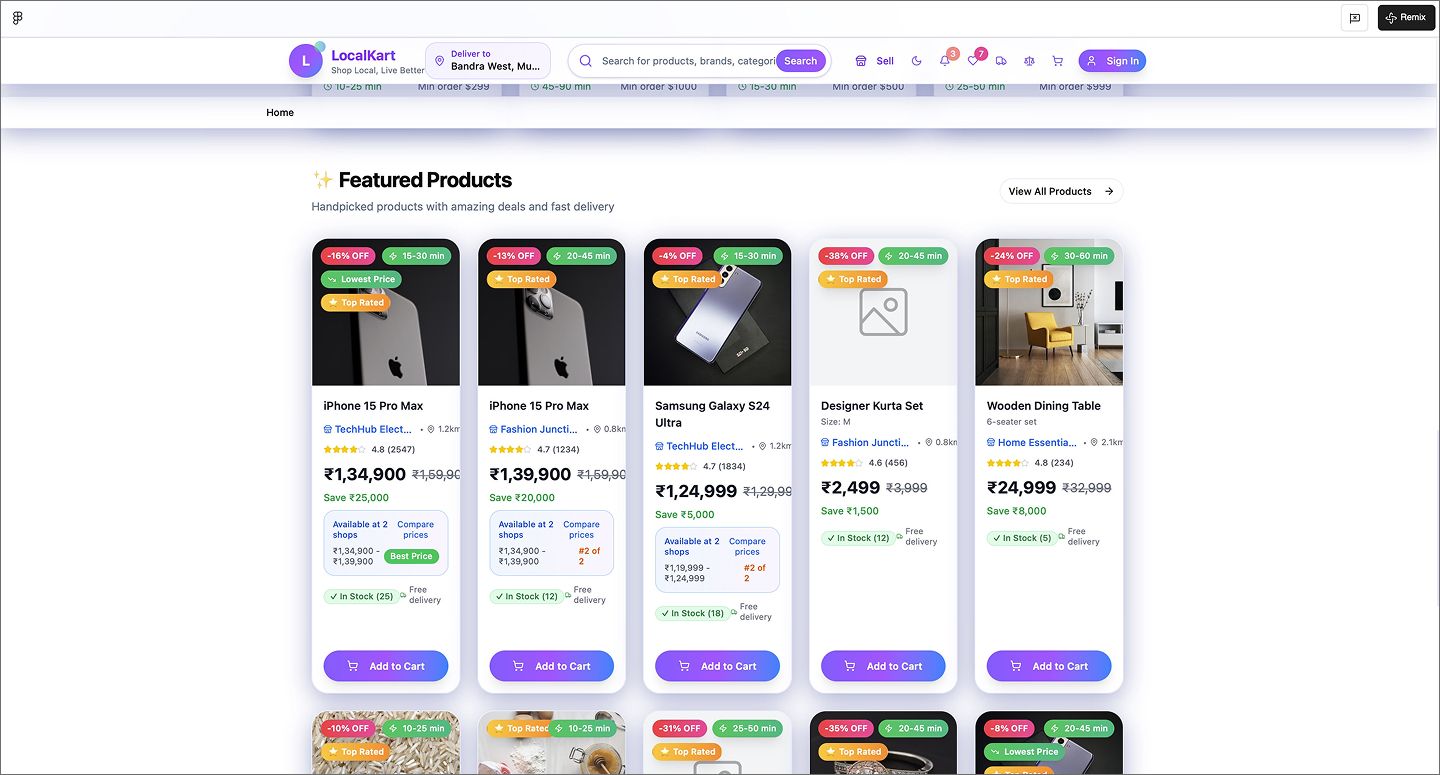Toggle dark mode moon icon
This screenshot has height=775, width=1440.
click(x=917, y=61)
